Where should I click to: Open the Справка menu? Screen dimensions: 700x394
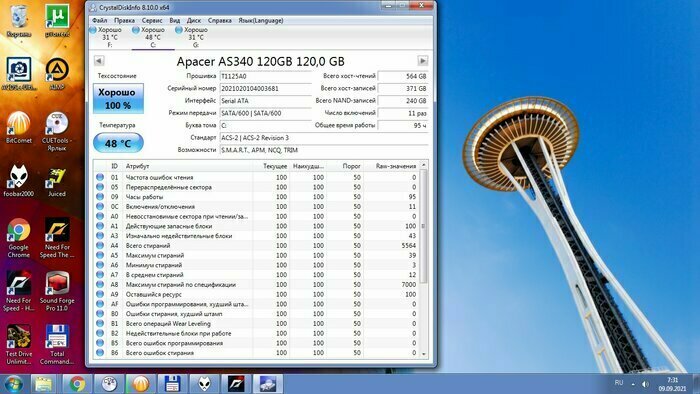click(220, 21)
